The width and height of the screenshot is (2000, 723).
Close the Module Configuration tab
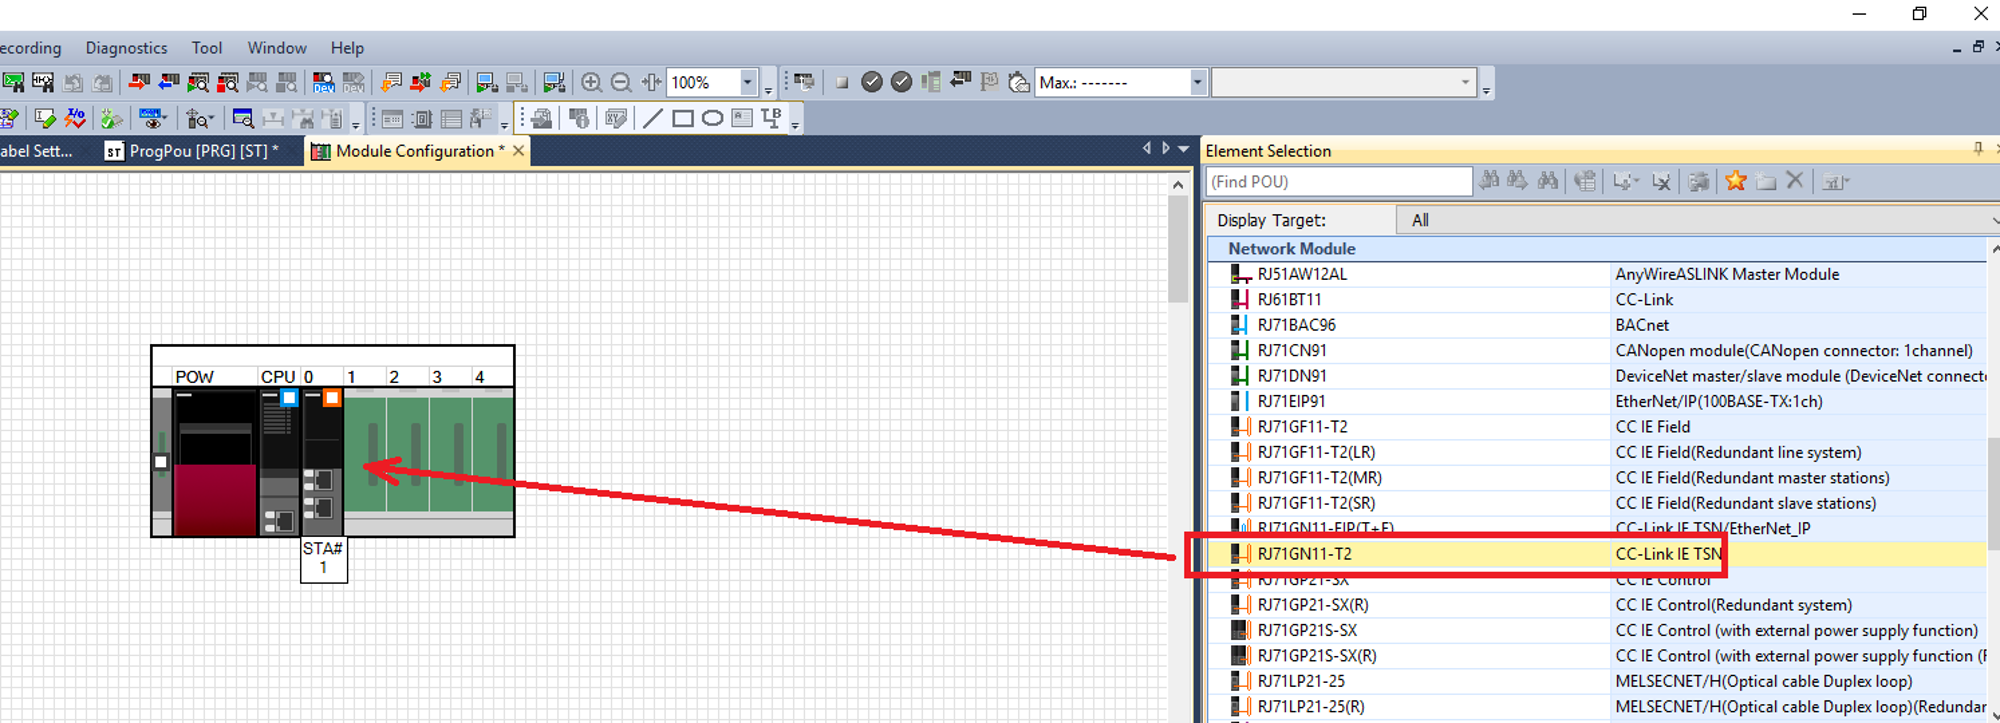[518, 151]
